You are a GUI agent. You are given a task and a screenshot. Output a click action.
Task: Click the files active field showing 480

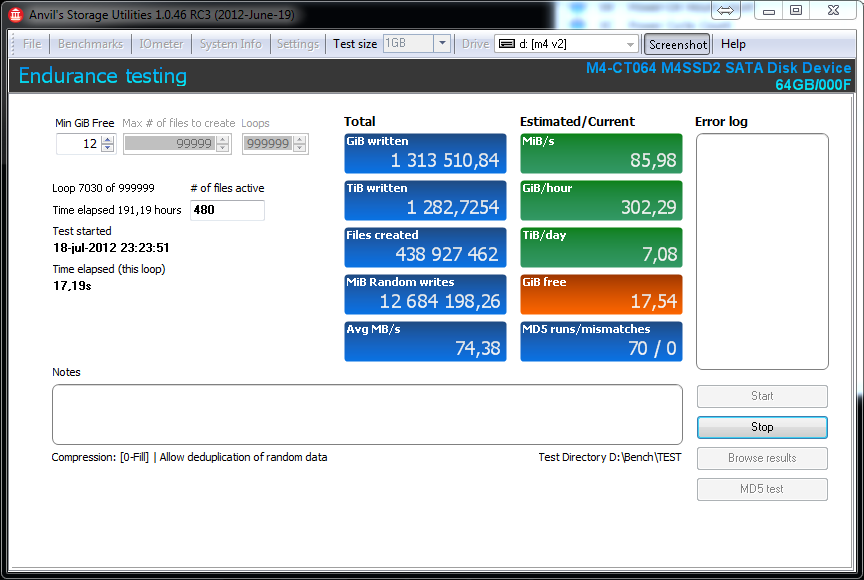227,210
